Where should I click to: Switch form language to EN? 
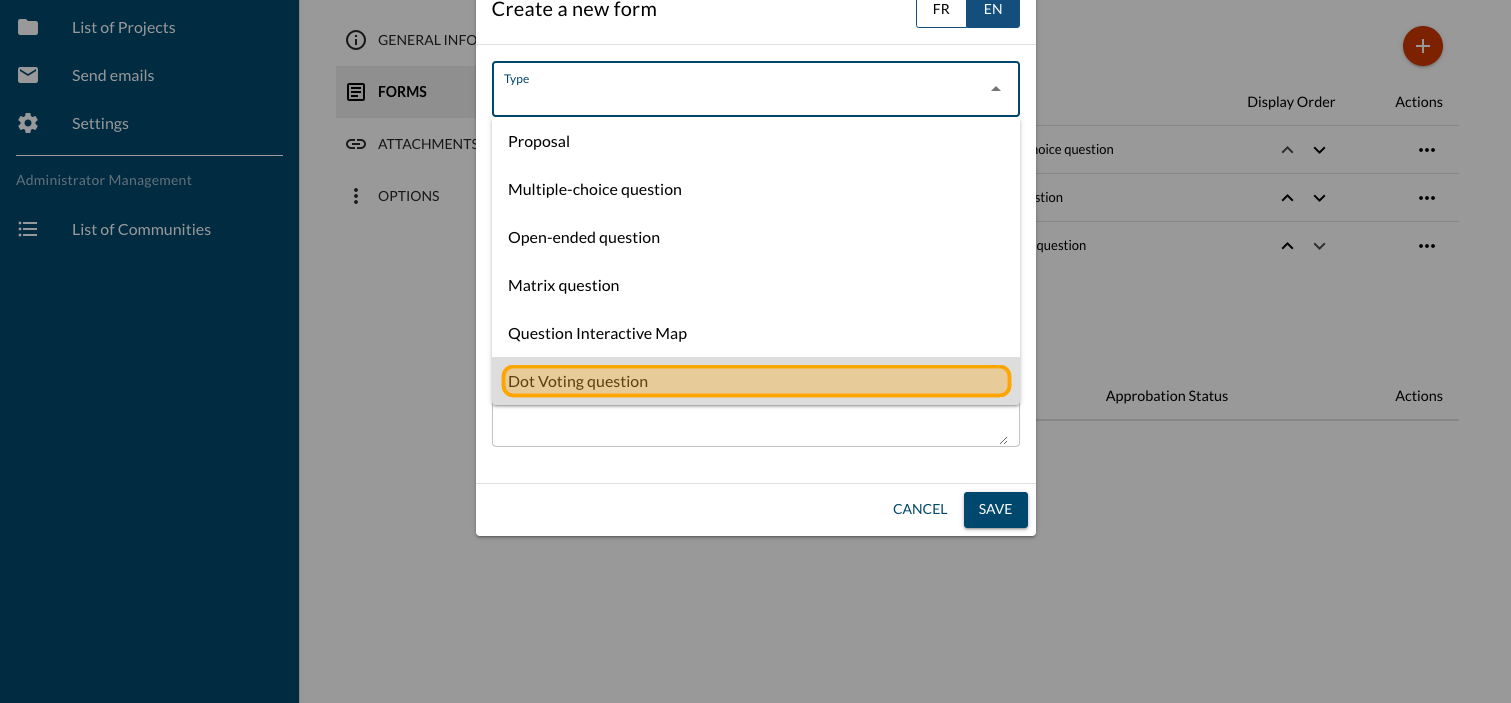pos(993,10)
